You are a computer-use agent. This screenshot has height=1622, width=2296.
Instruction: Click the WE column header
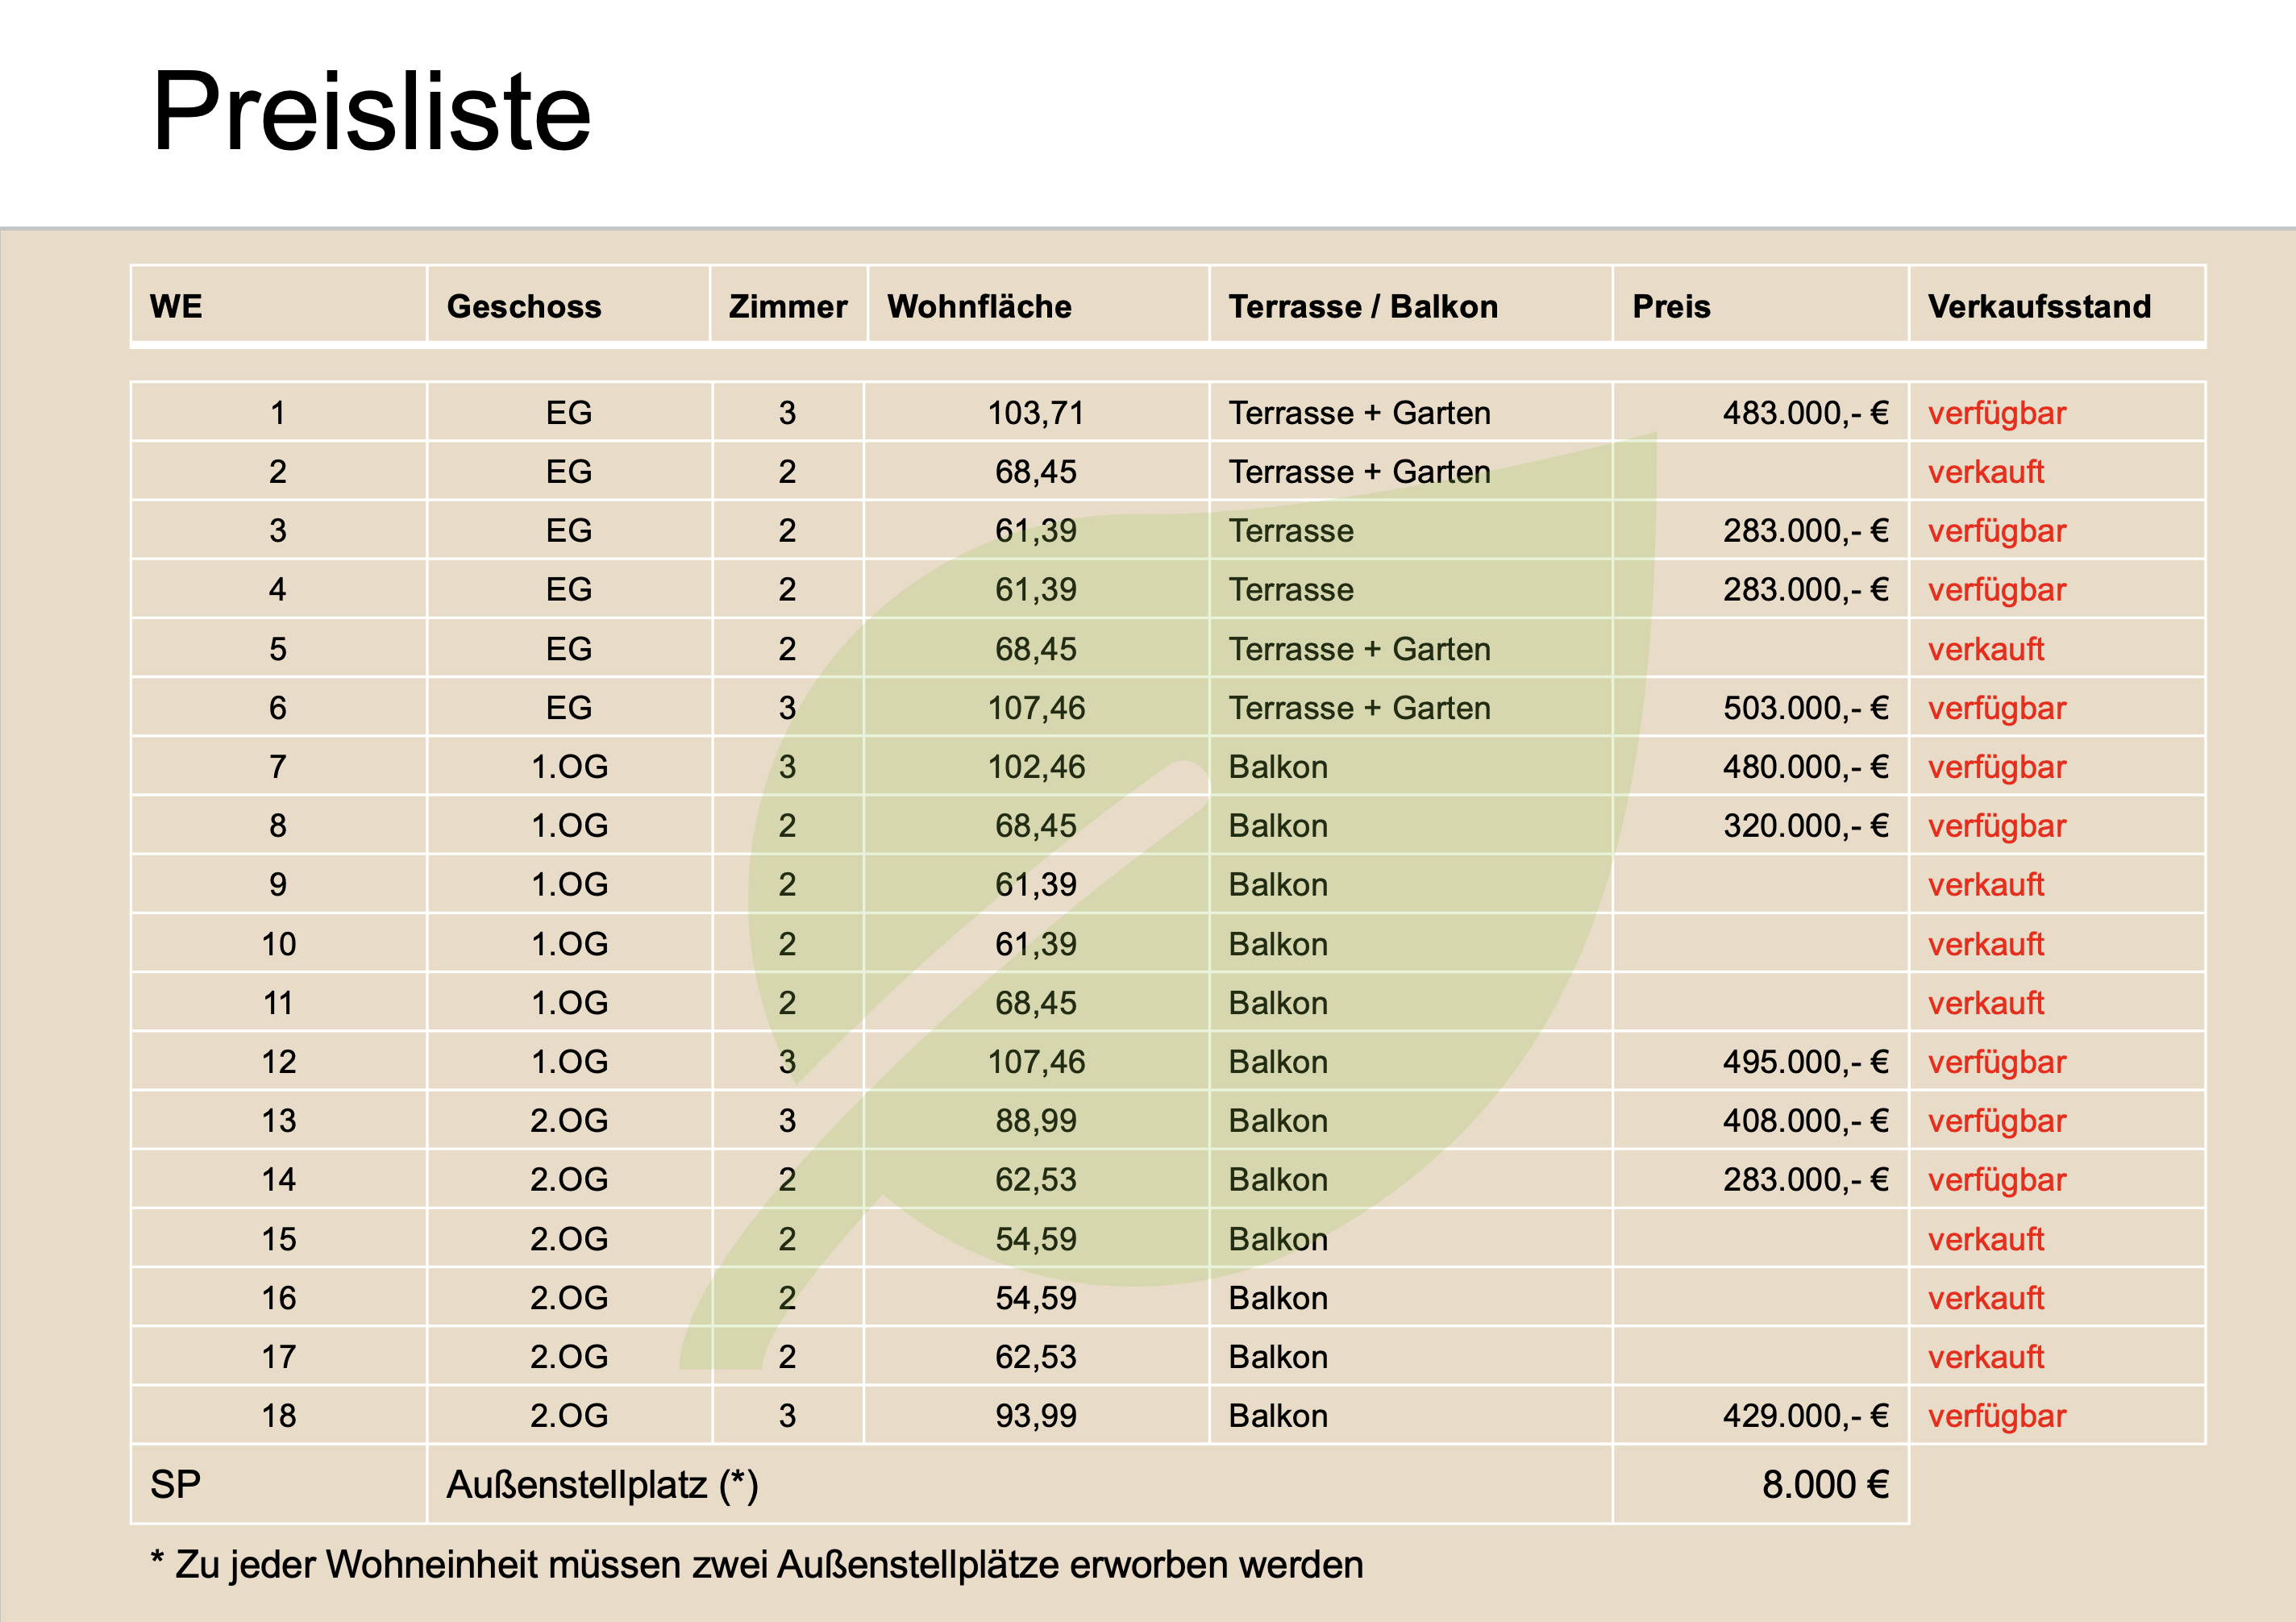click(x=176, y=306)
